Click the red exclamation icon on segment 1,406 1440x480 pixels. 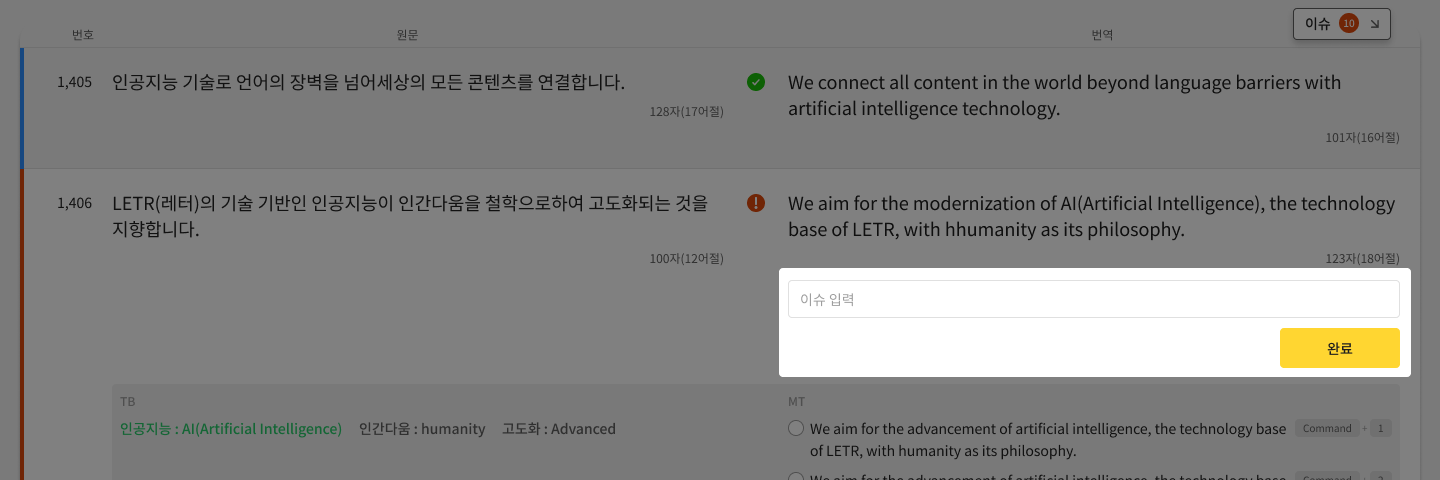[756, 203]
